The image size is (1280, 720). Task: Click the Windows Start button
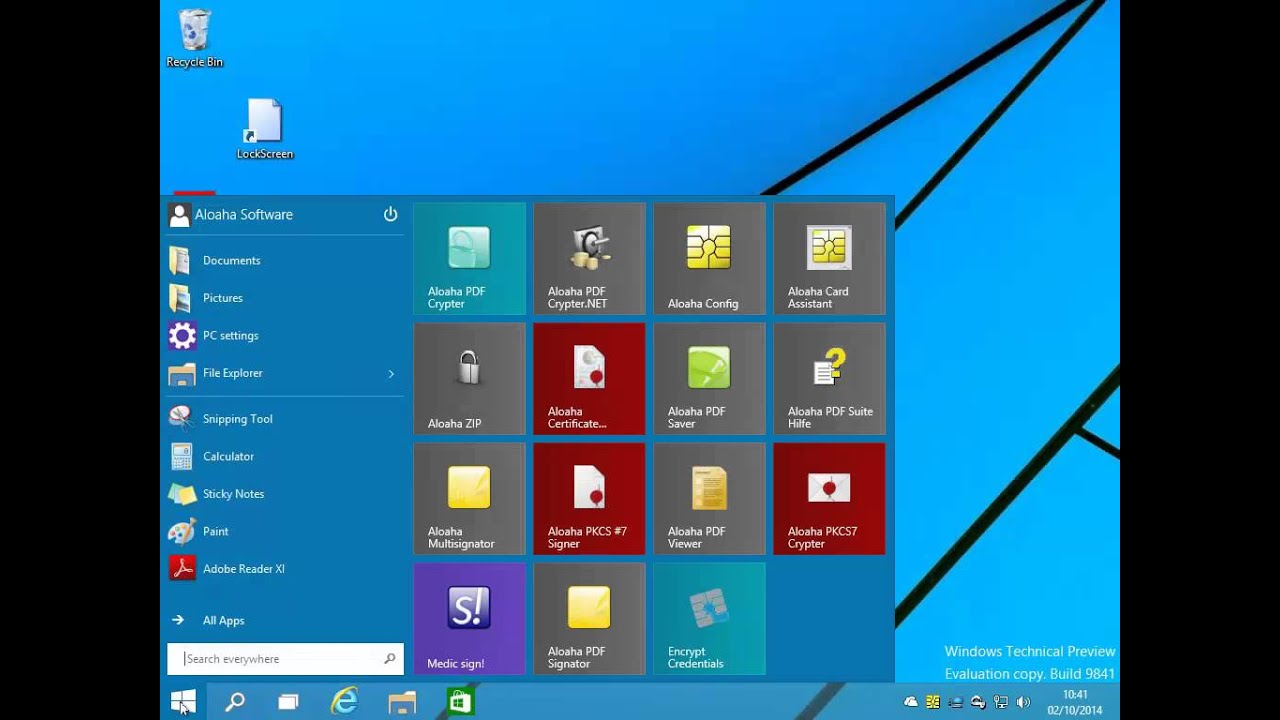click(x=183, y=702)
